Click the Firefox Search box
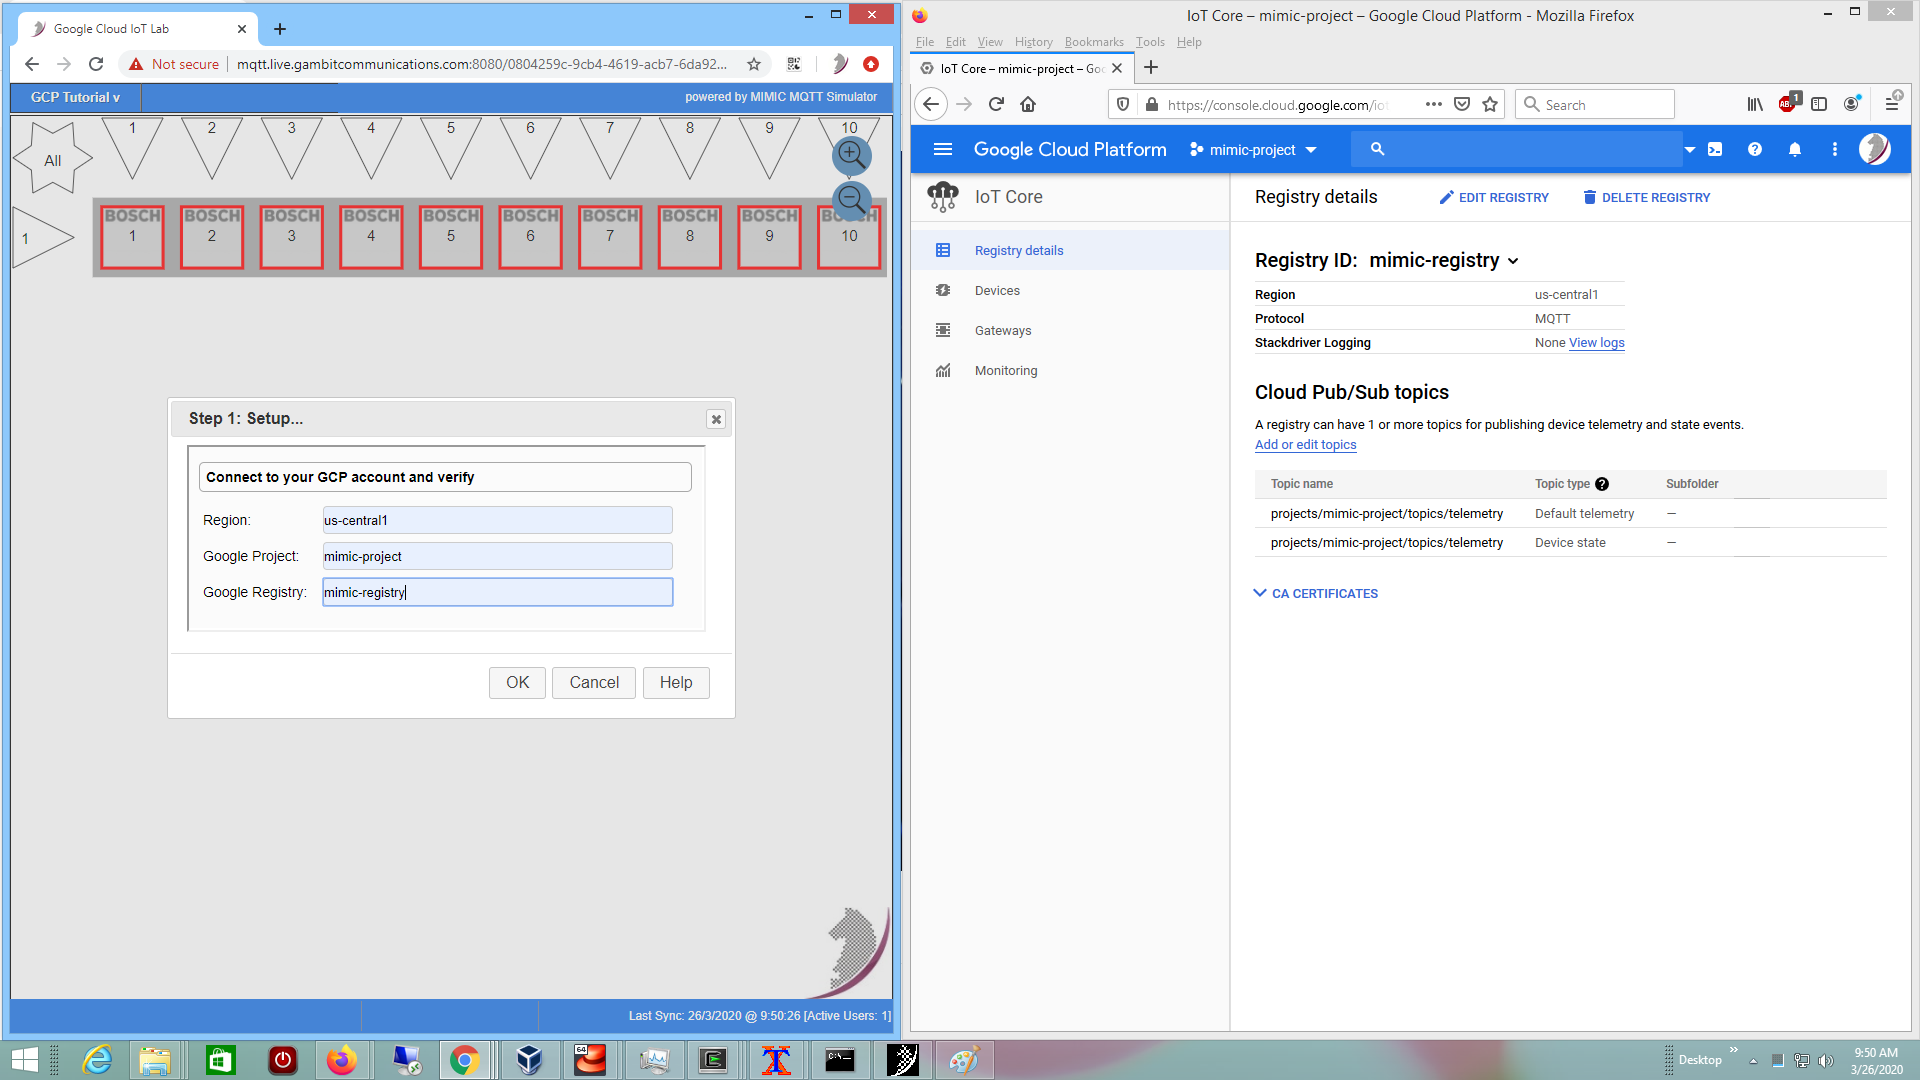Image resolution: width=1920 pixels, height=1080 pixels. 1595,104
